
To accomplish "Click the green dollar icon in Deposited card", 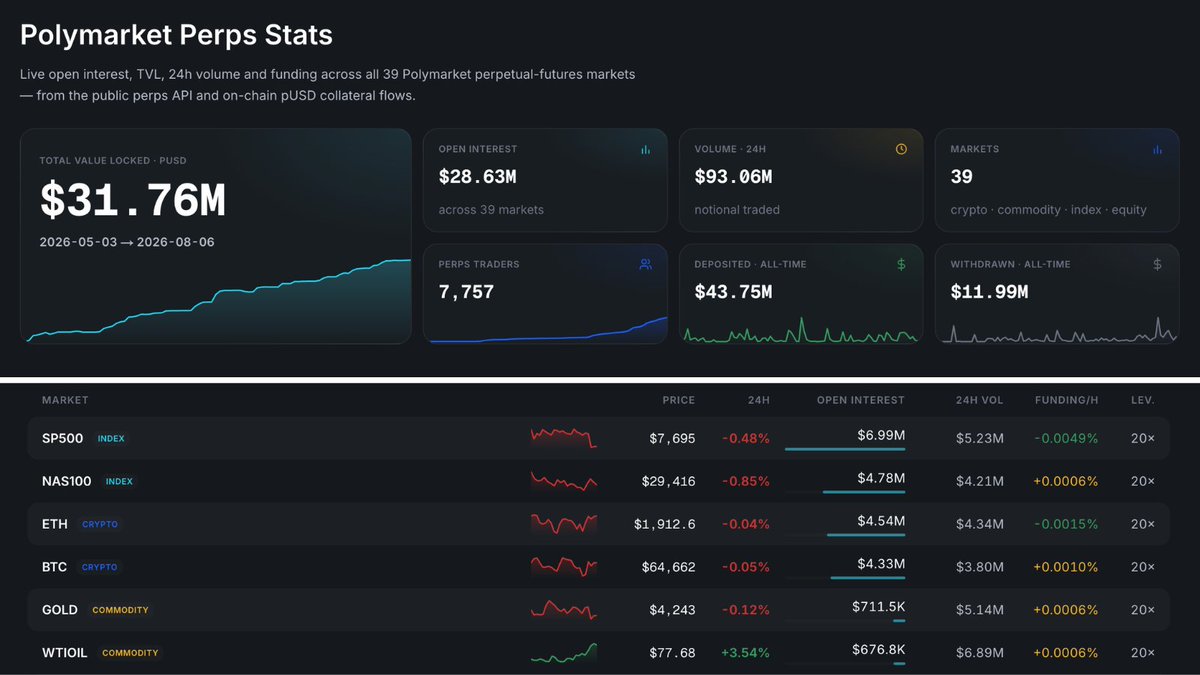I will 901,265.
